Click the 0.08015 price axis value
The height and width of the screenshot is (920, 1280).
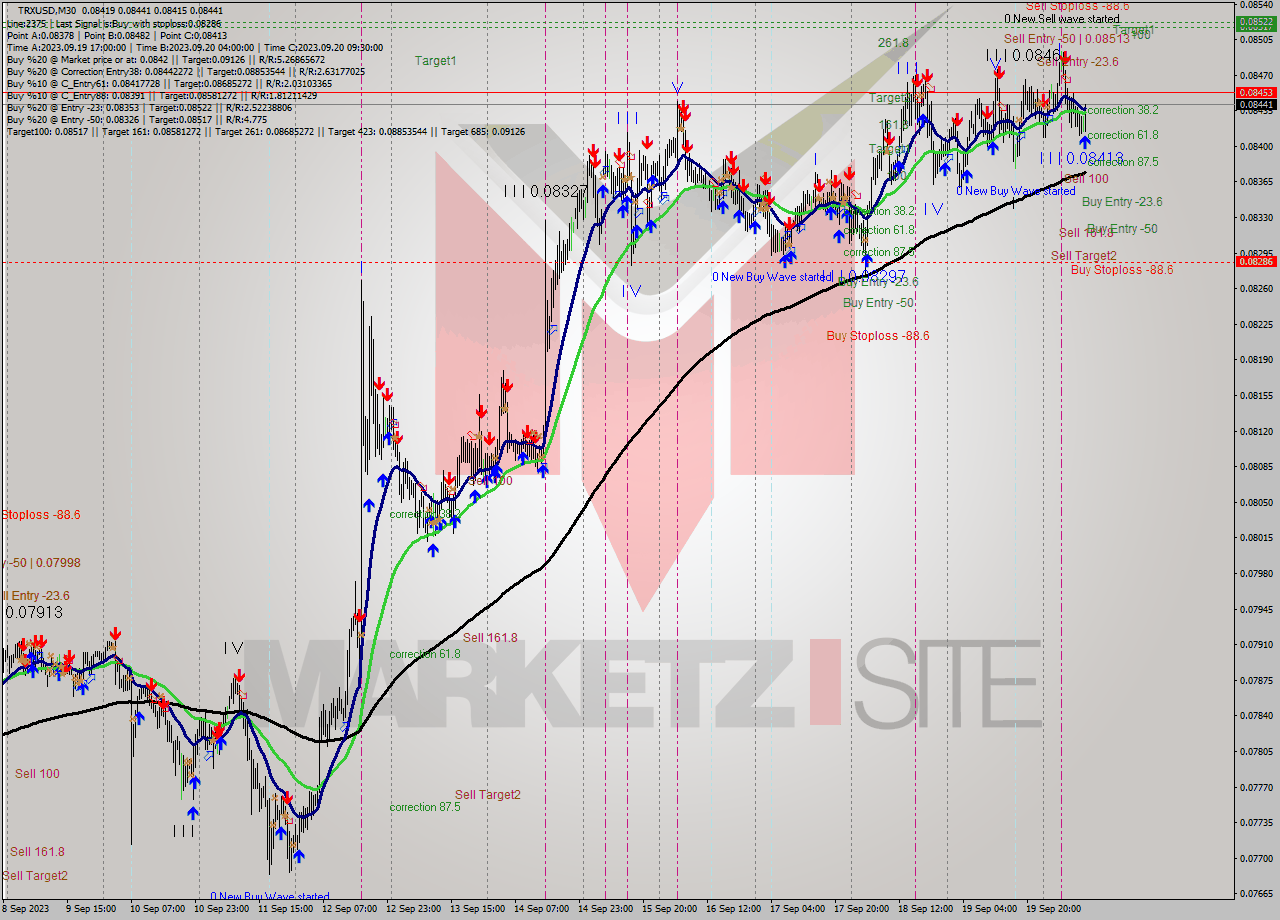[1256, 538]
